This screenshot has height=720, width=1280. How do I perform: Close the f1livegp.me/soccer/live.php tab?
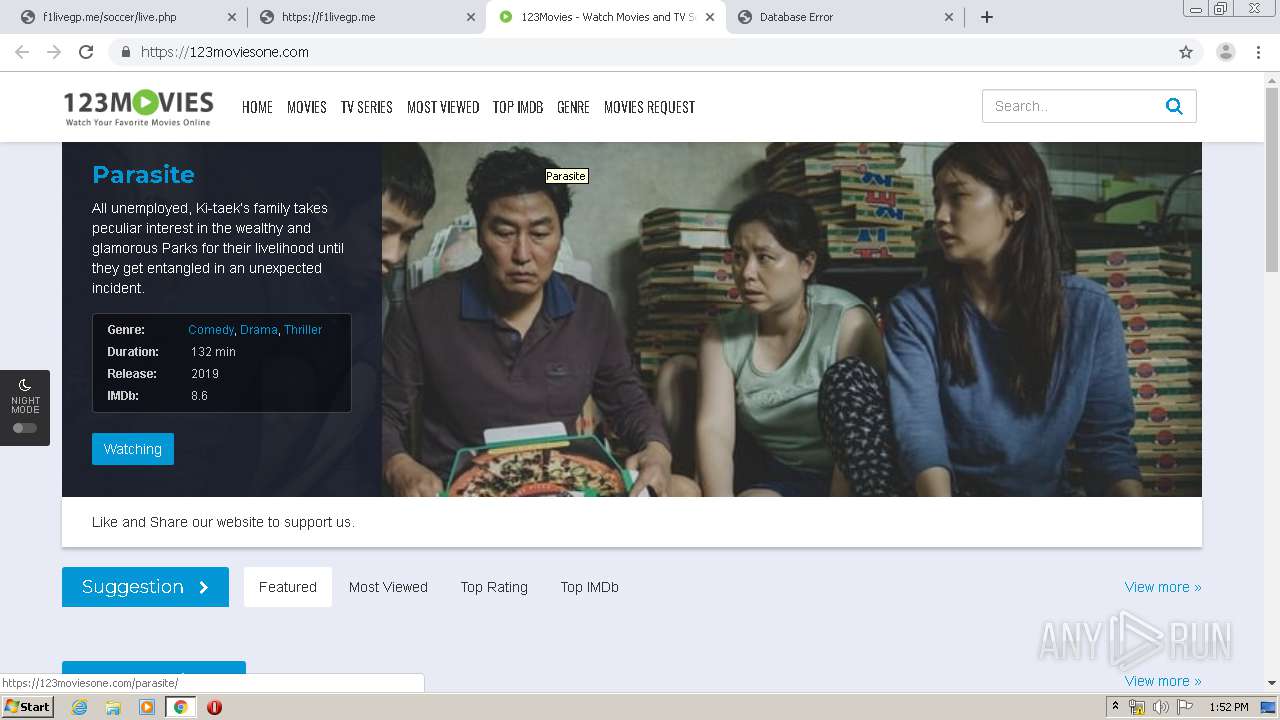(231, 17)
